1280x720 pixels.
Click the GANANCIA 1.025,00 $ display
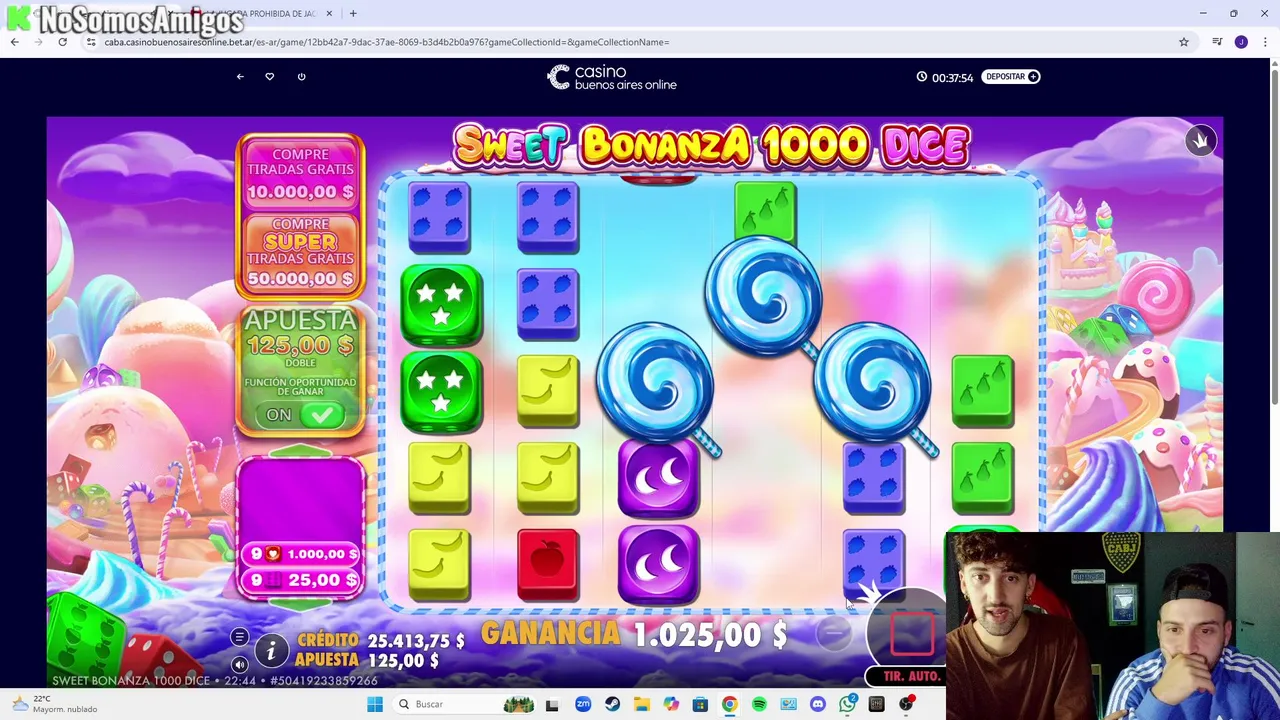(634, 635)
